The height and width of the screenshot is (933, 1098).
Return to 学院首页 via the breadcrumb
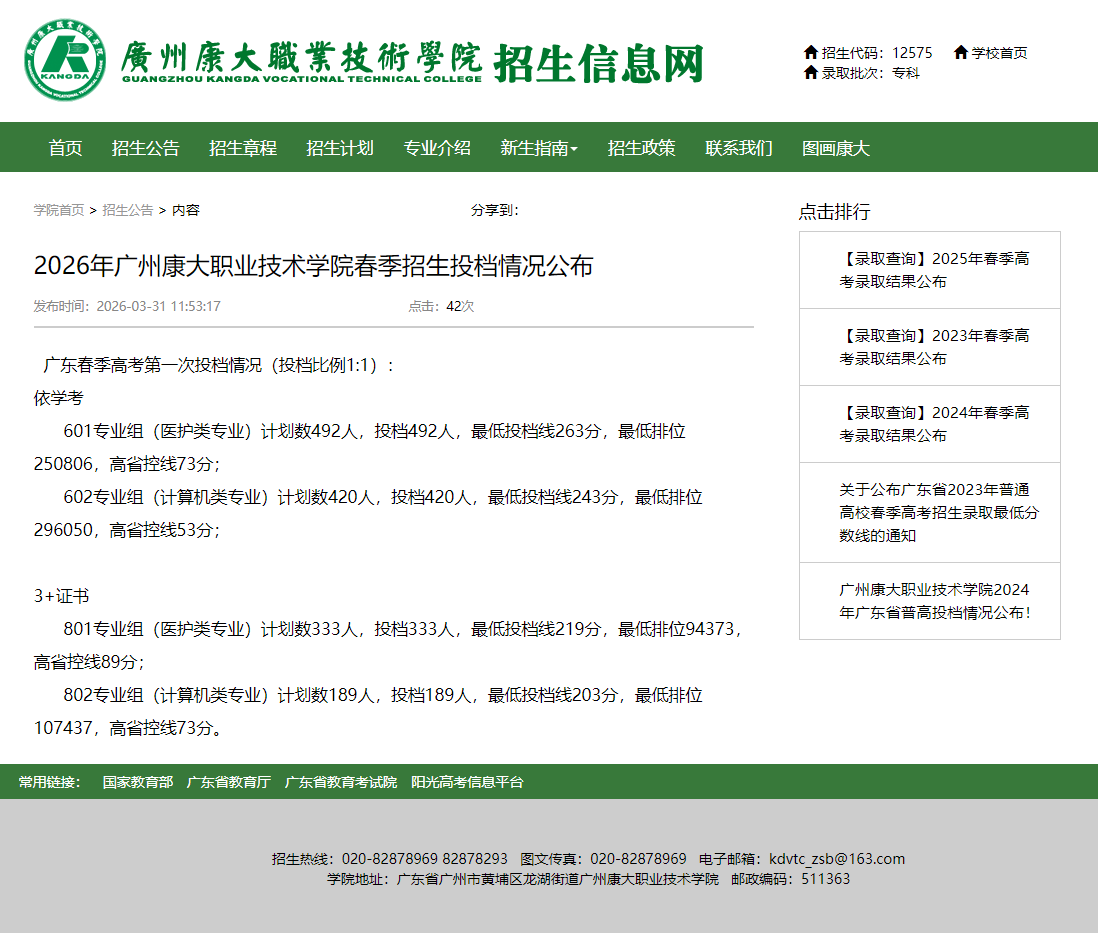56,211
